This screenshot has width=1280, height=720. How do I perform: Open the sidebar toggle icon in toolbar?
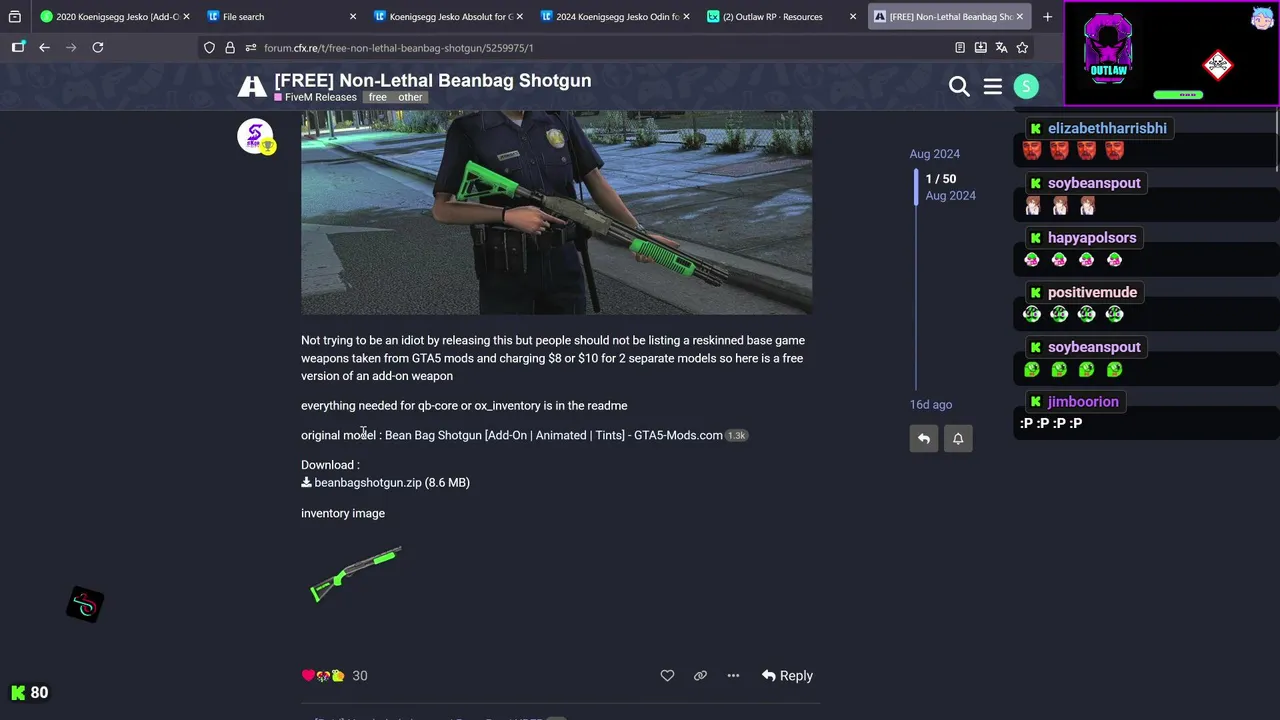point(18,47)
